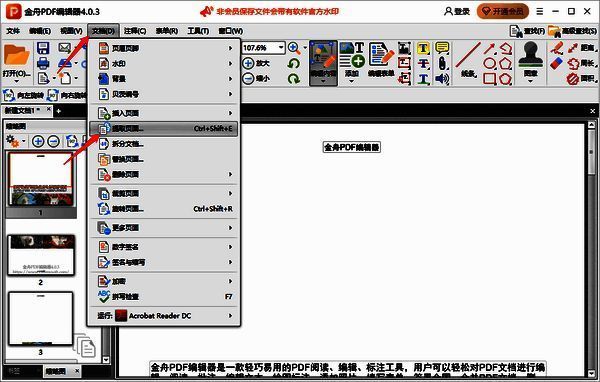Select page 2 thumbnail
This screenshot has height=382, width=600.
coord(41,255)
